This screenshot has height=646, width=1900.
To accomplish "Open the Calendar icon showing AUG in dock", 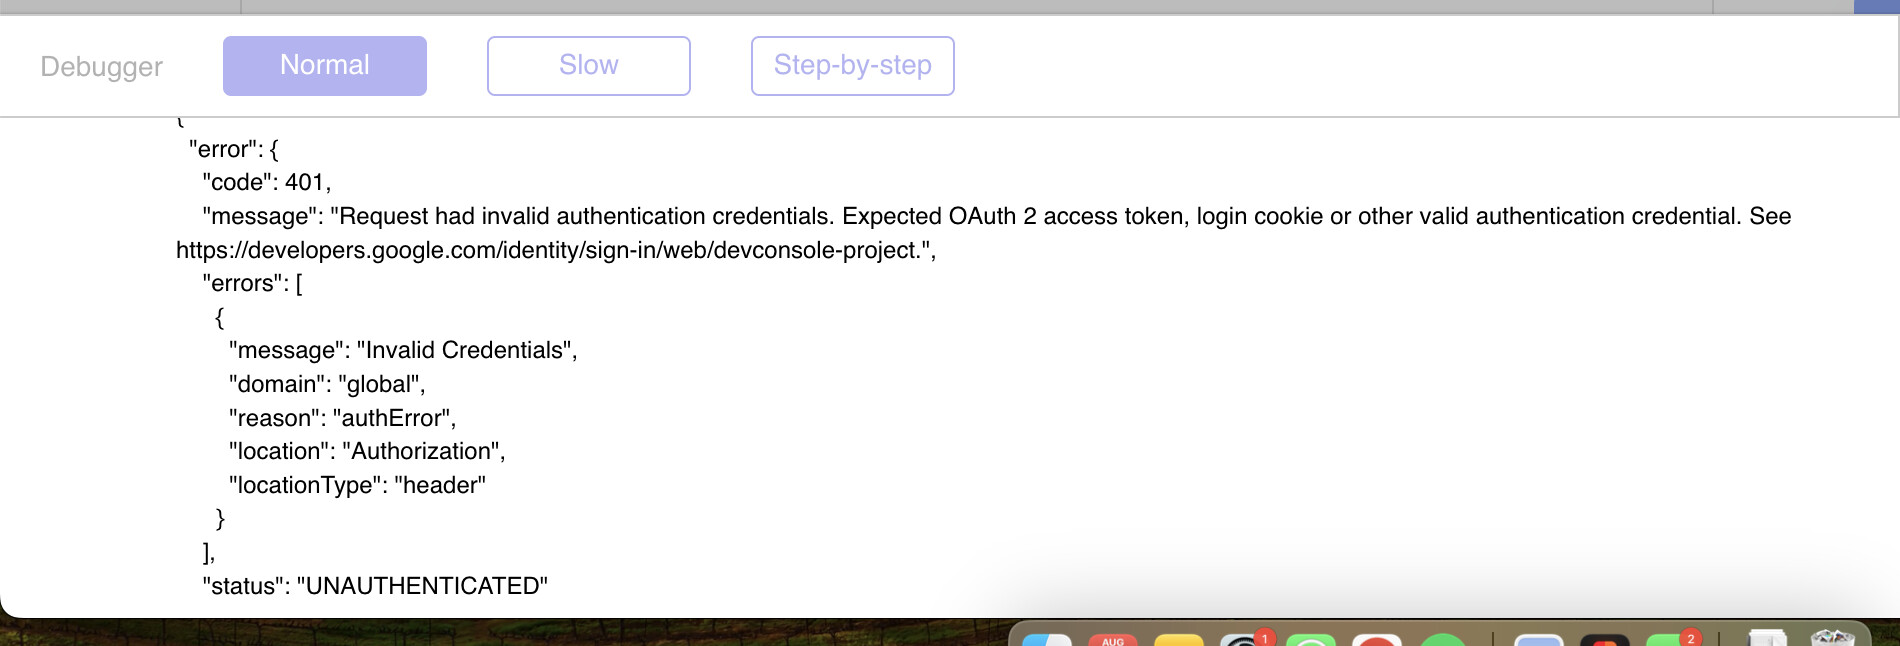I will [1113, 640].
